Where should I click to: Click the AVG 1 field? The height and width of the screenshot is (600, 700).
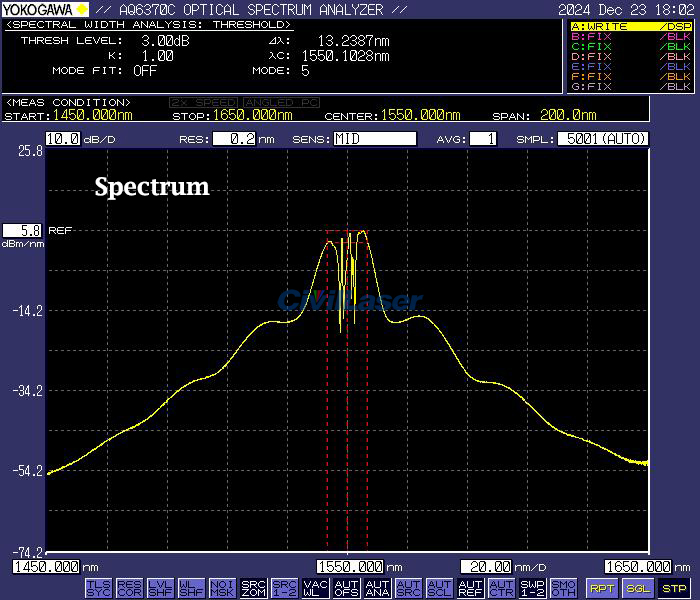tap(483, 139)
